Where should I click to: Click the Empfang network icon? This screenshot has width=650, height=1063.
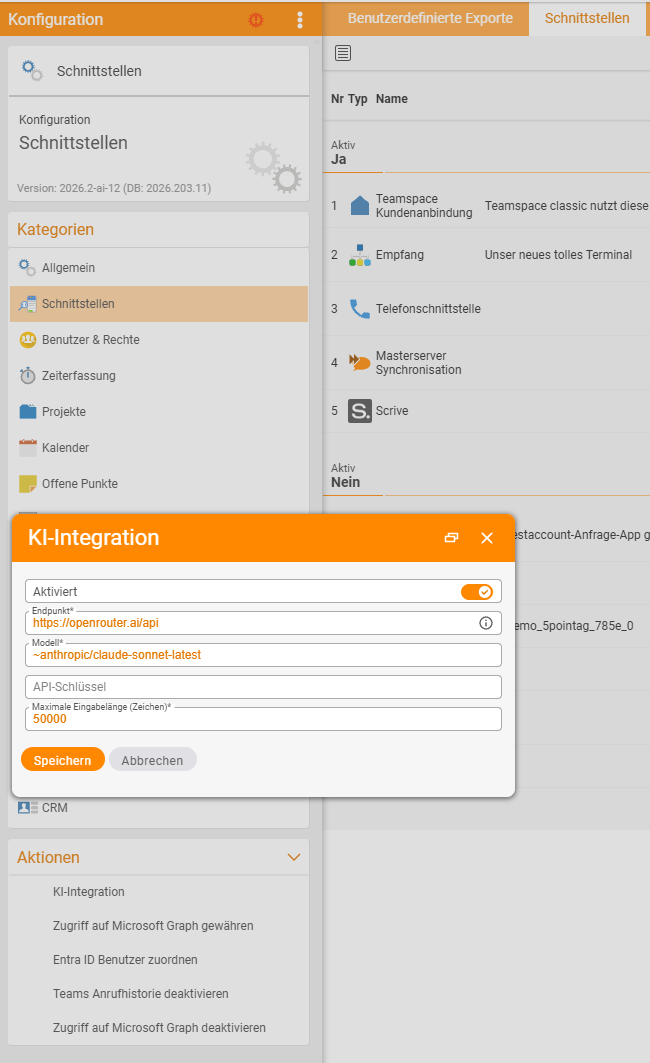[x=360, y=255]
